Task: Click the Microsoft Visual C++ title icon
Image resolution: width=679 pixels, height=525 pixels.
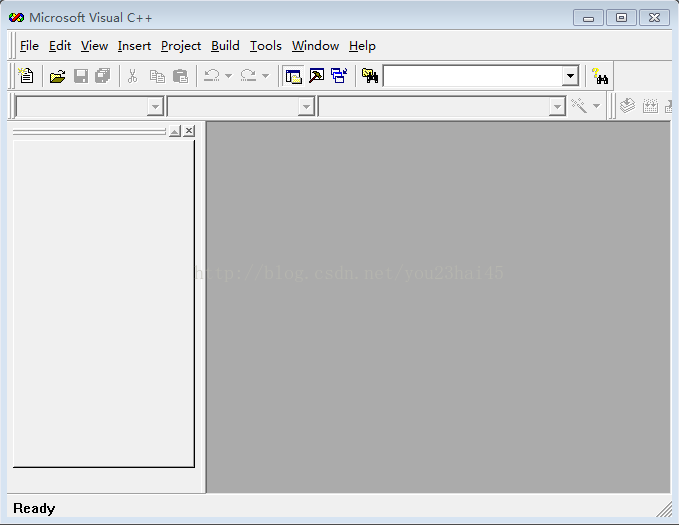Action: tap(16, 18)
